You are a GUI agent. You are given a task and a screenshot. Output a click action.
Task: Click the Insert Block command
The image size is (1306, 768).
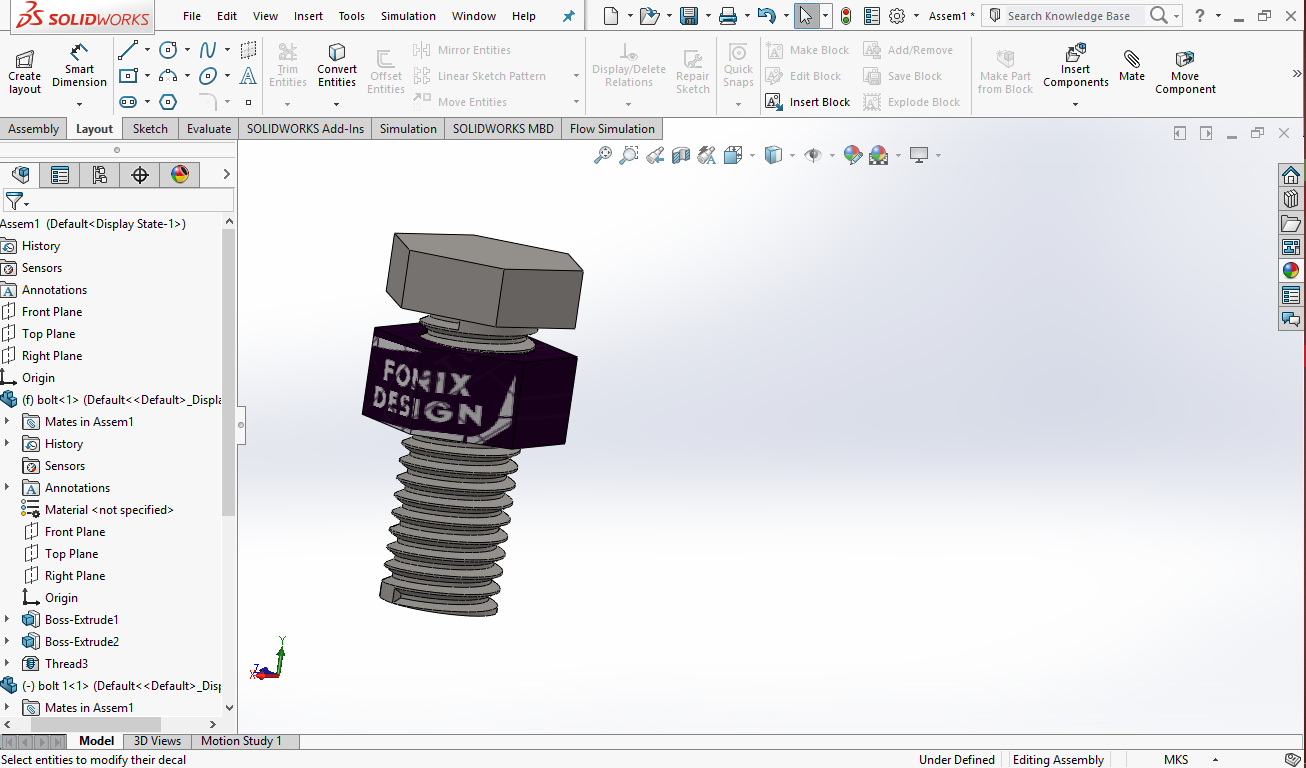pos(808,102)
